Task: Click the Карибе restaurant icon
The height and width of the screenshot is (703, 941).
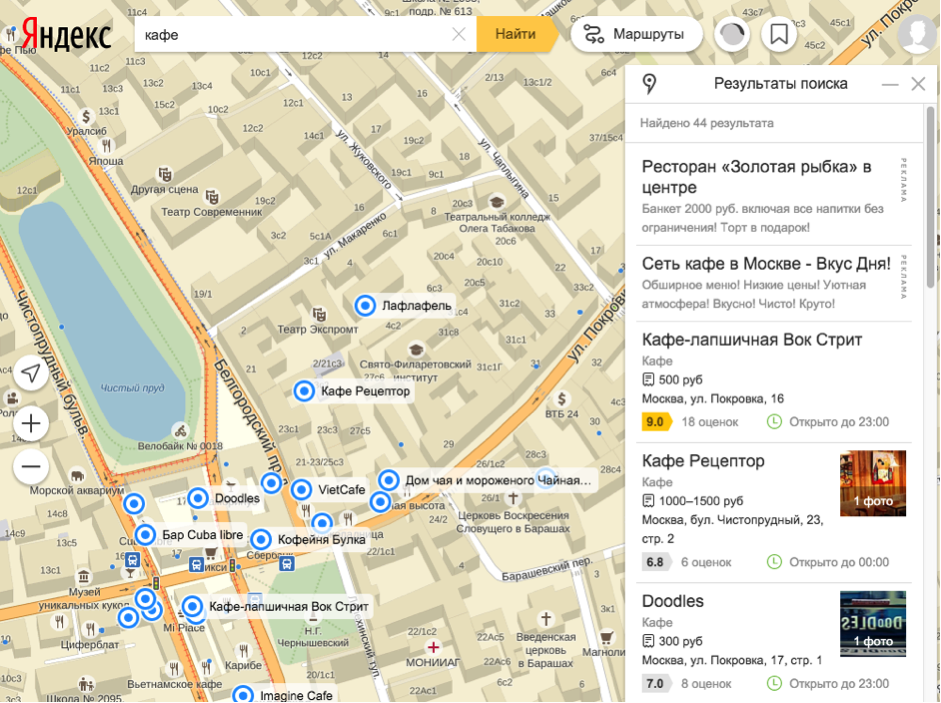Action: (243, 651)
